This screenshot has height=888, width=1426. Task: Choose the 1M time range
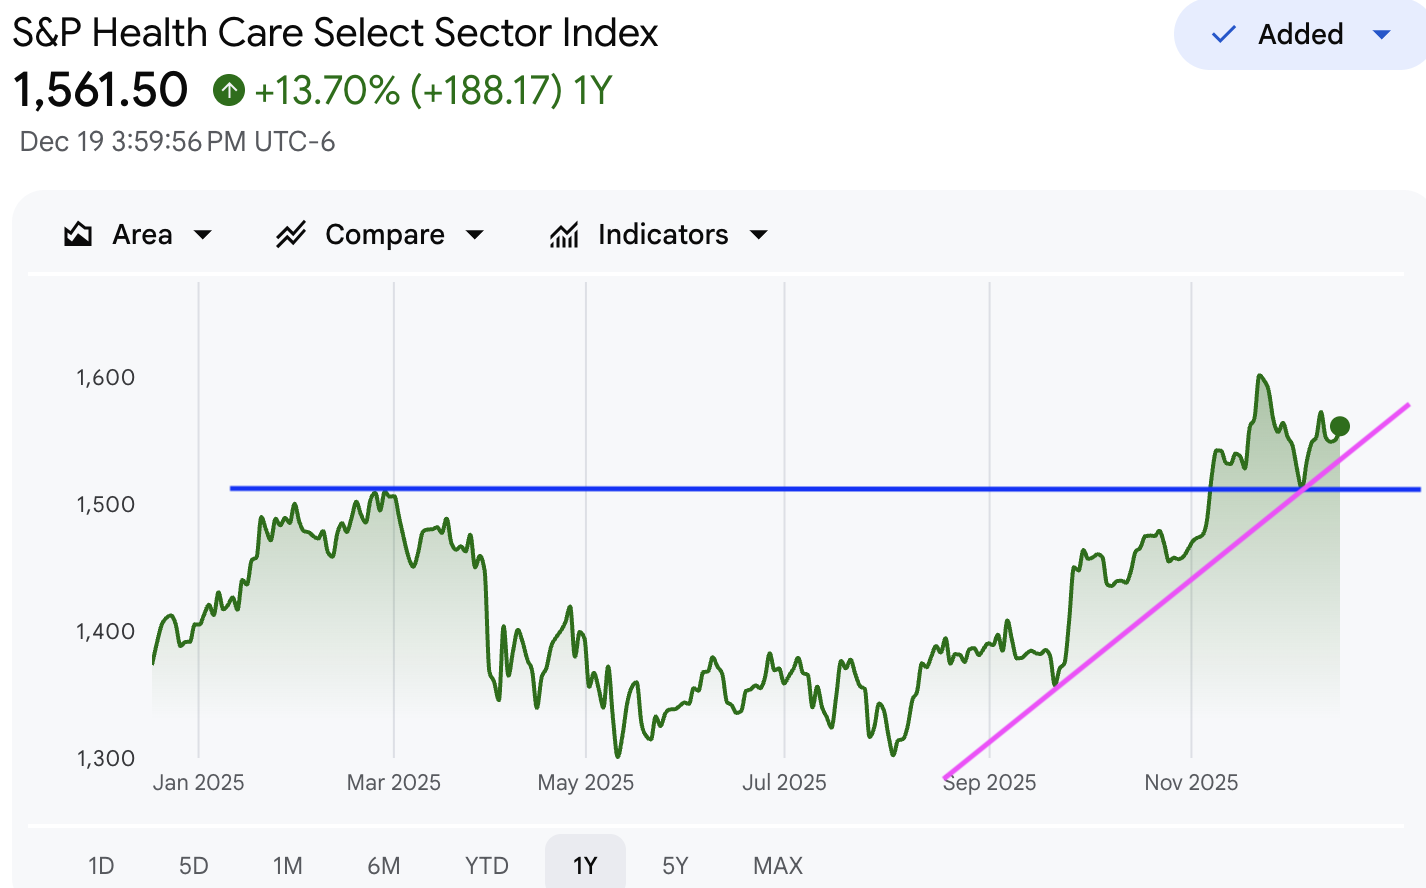point(288,865)
